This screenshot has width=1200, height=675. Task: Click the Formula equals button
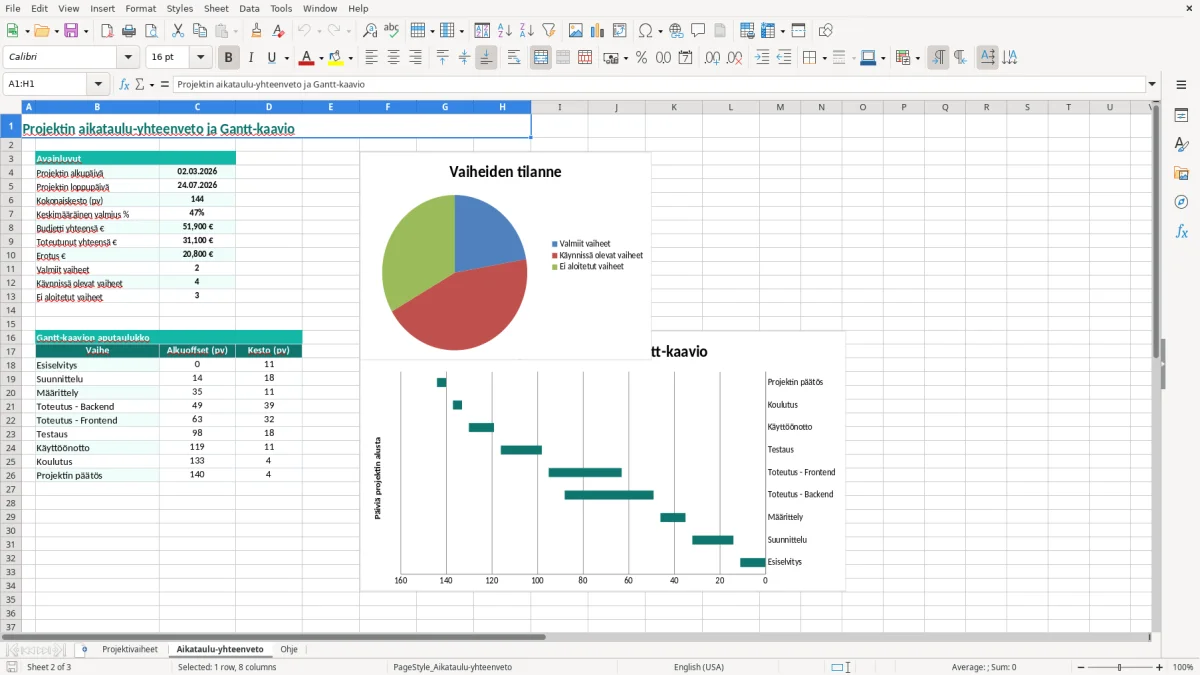(165, 85)
